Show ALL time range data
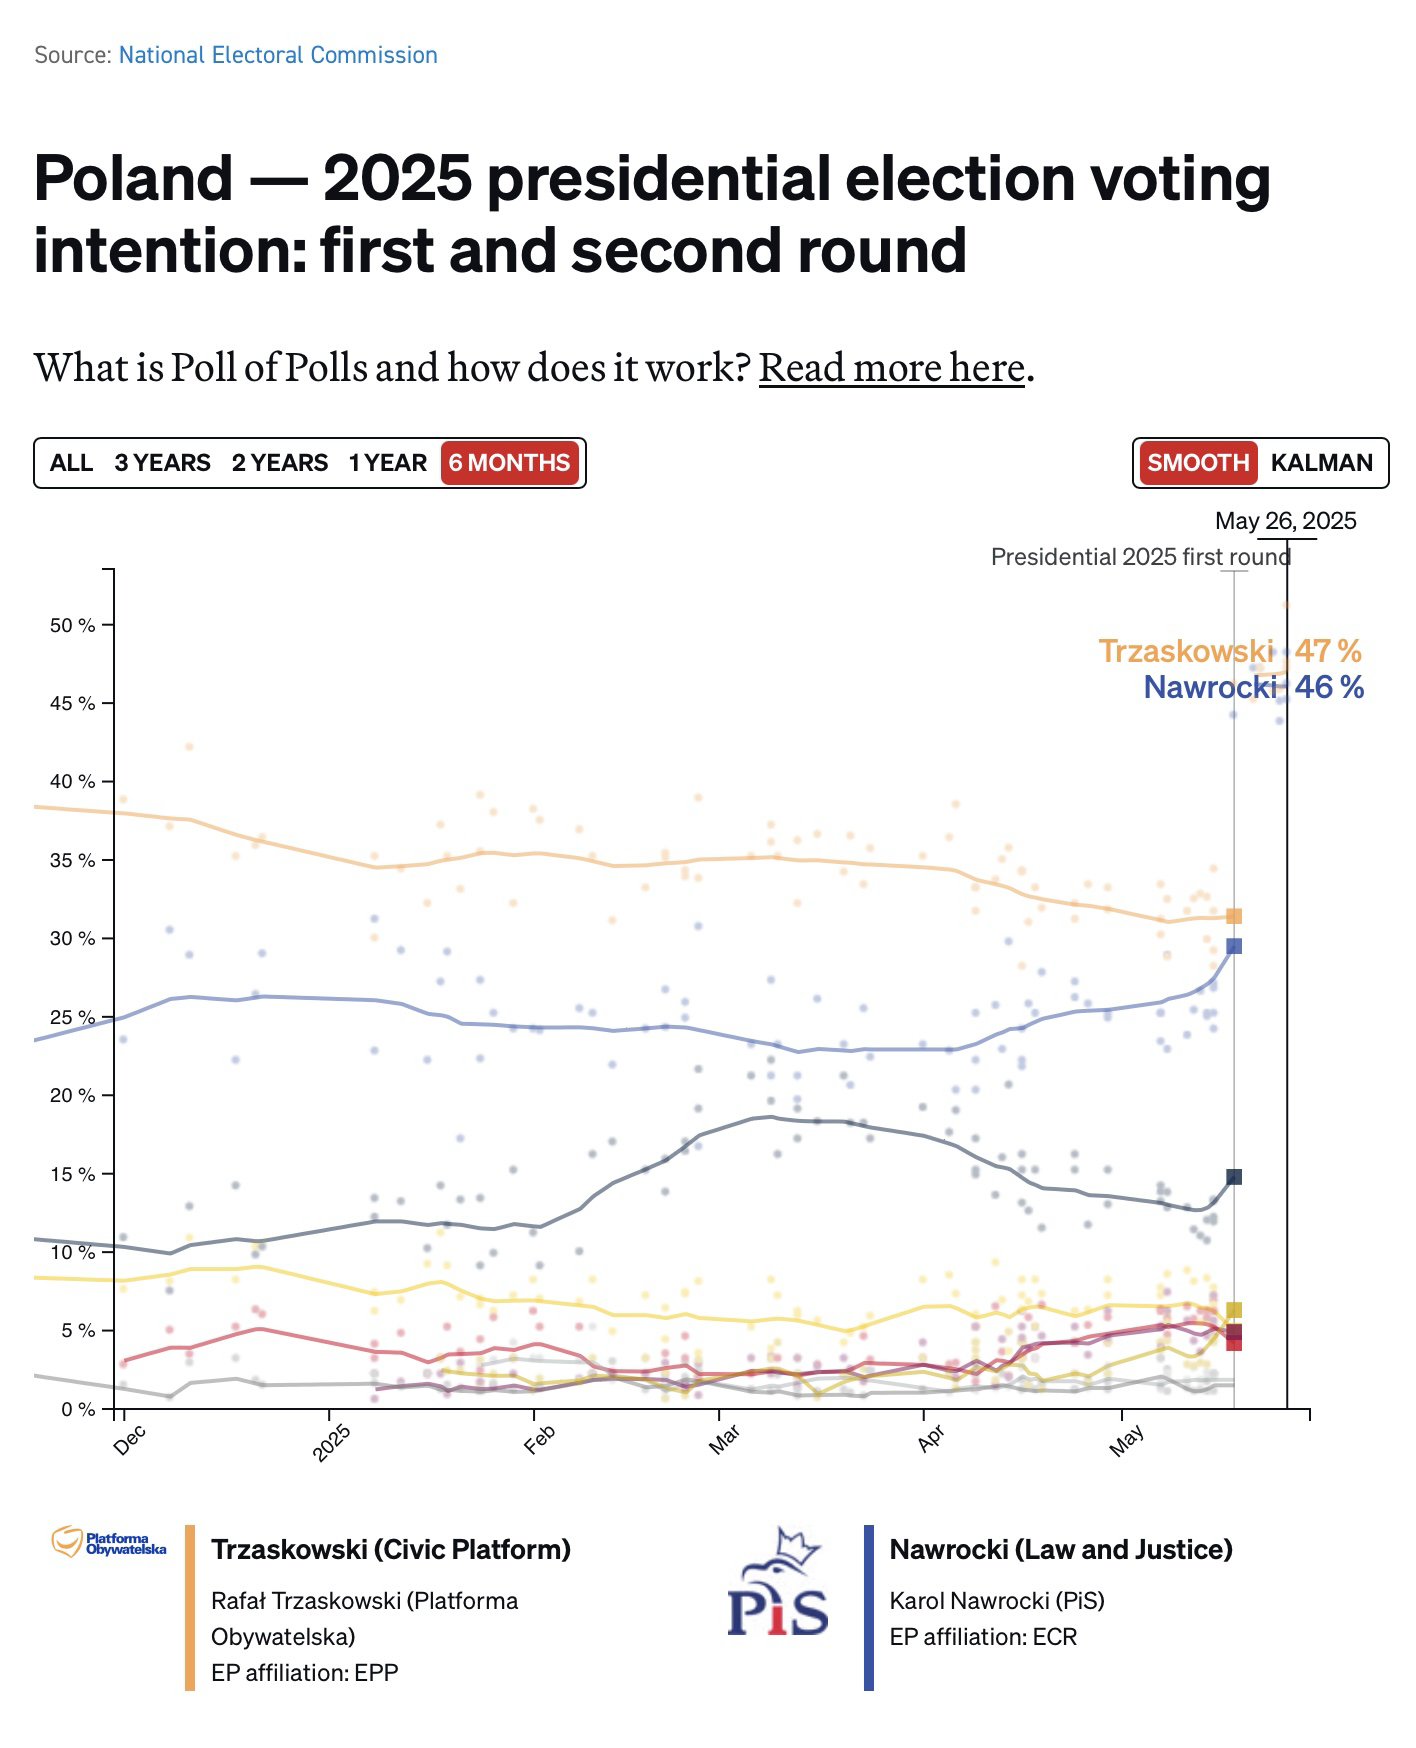Screen dimensions: 1416x1748 pyautogui.click(x=71, y=463)
